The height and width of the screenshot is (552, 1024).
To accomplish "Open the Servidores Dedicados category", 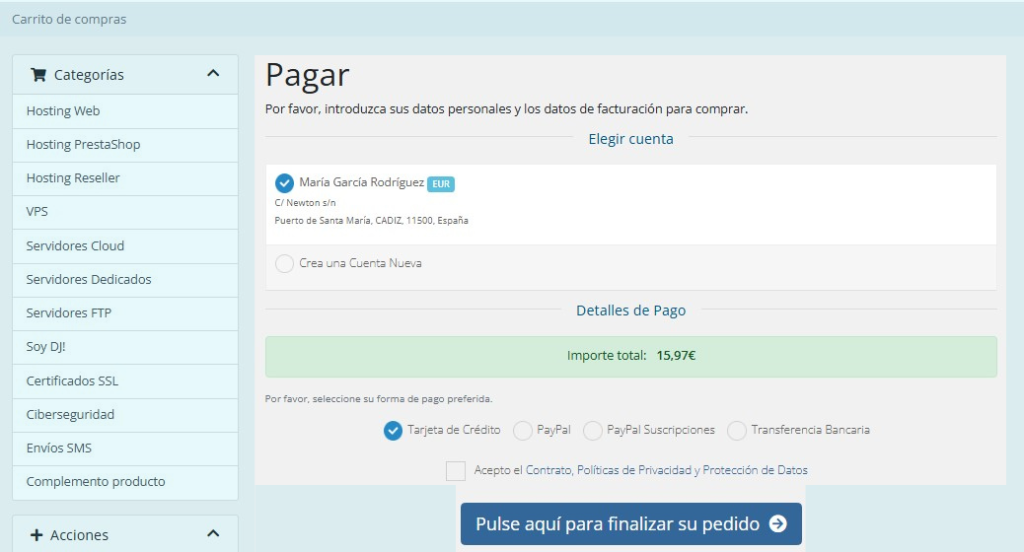I will click(x=125, y=280).
